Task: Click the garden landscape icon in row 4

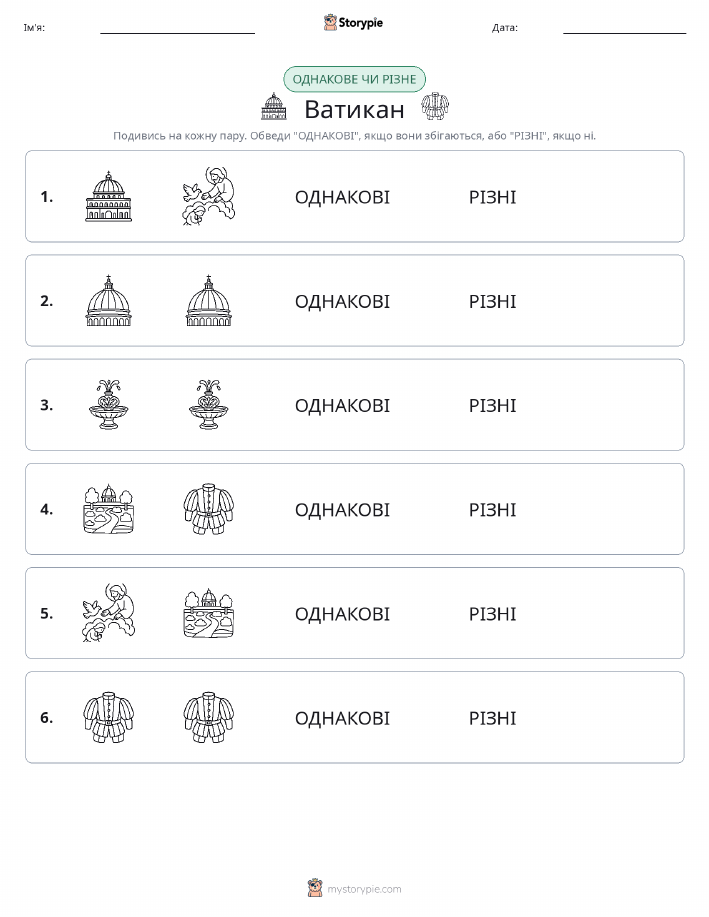Action: coord(108,509)
